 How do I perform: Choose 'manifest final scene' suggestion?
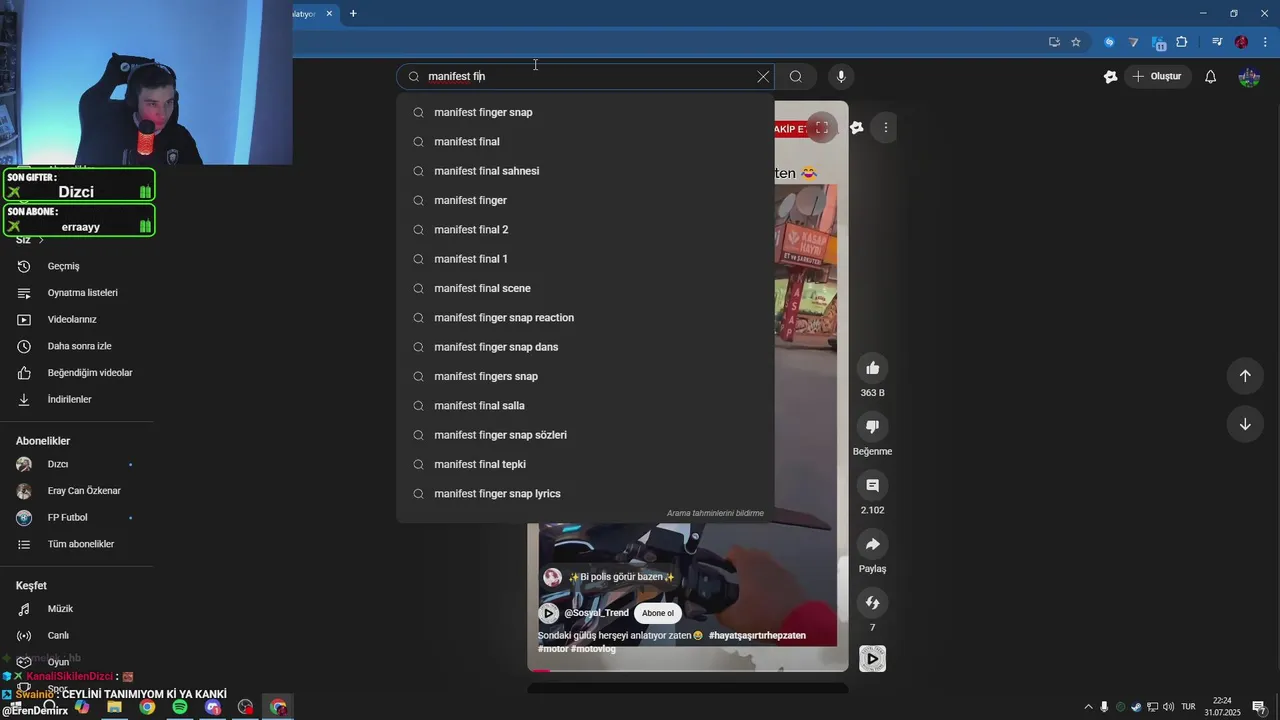[585, 288]
